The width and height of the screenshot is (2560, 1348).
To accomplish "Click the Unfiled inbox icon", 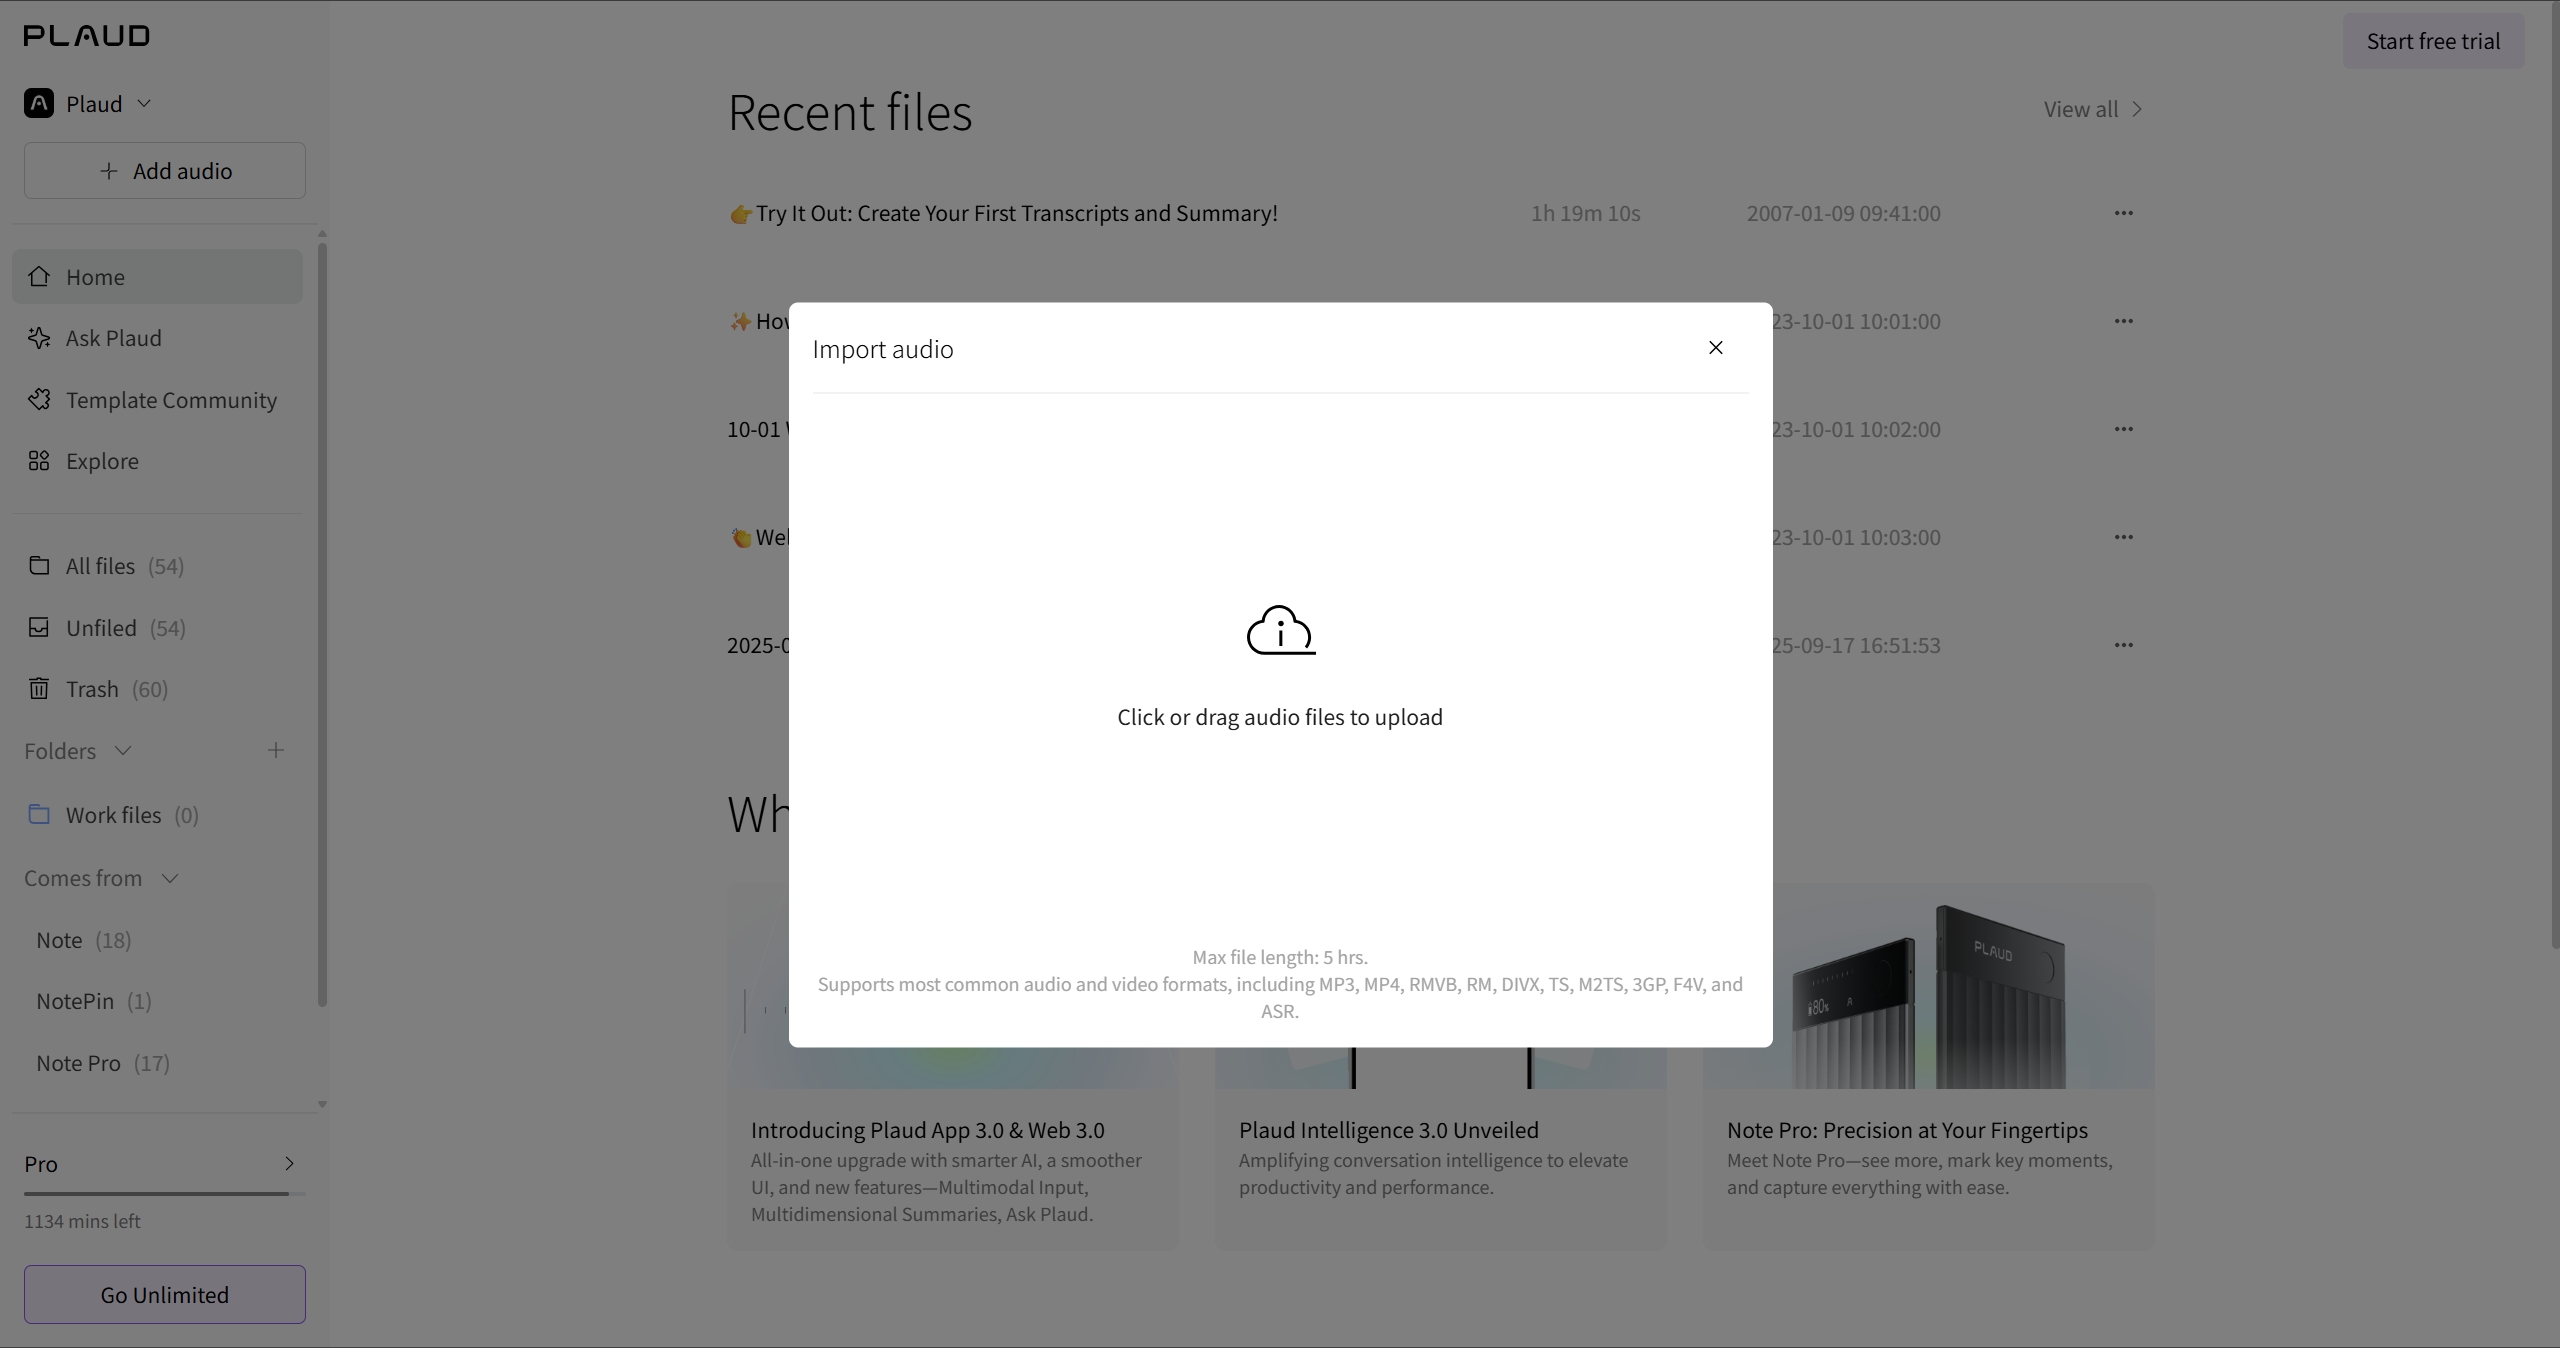I will point(39,627).
